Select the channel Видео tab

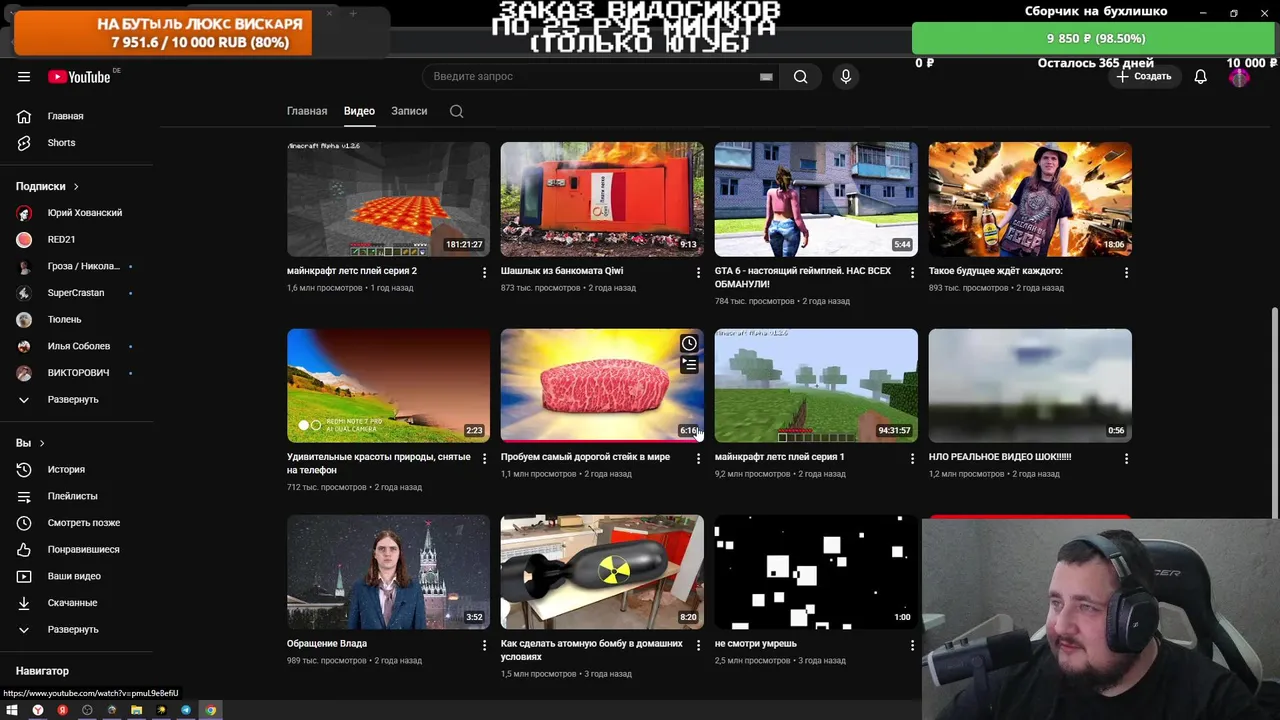(359, 111)
